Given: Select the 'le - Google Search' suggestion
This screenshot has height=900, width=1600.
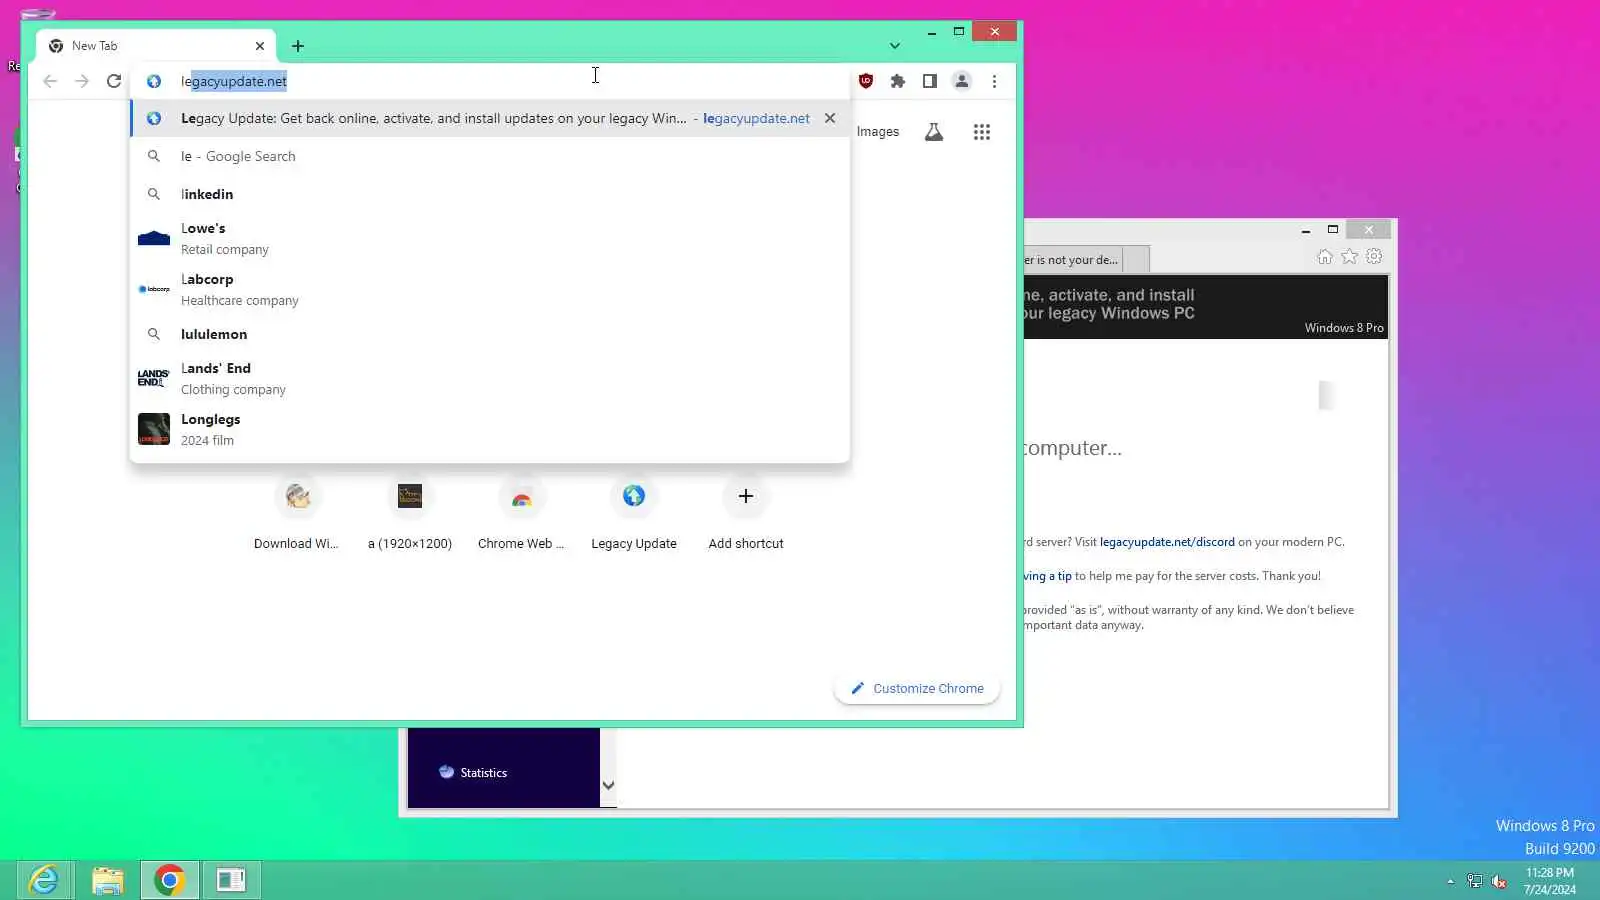Looking at the screenshot, I should (x=490, y=156).
